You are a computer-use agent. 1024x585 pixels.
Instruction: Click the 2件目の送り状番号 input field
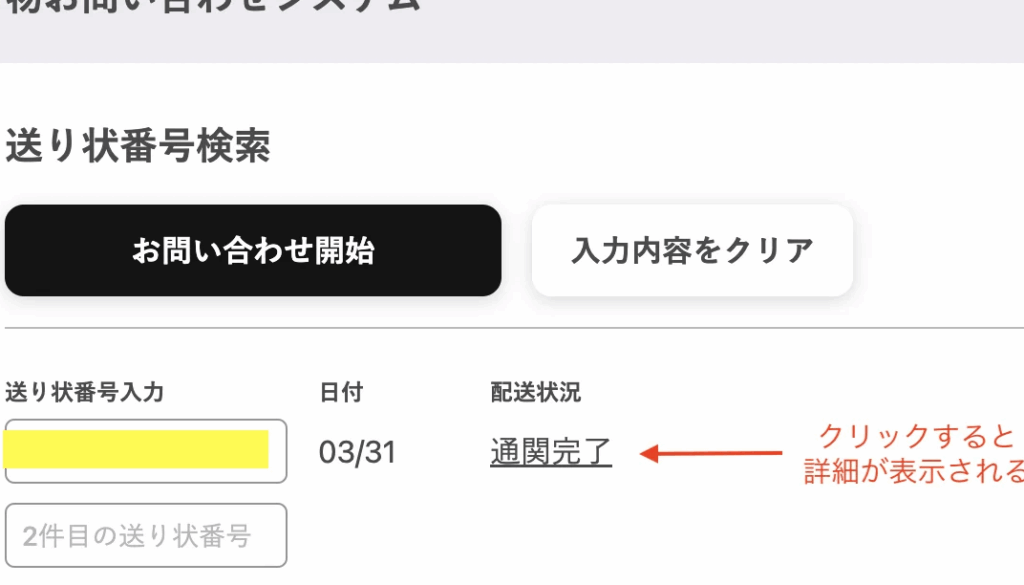click(x=146, y=536)
